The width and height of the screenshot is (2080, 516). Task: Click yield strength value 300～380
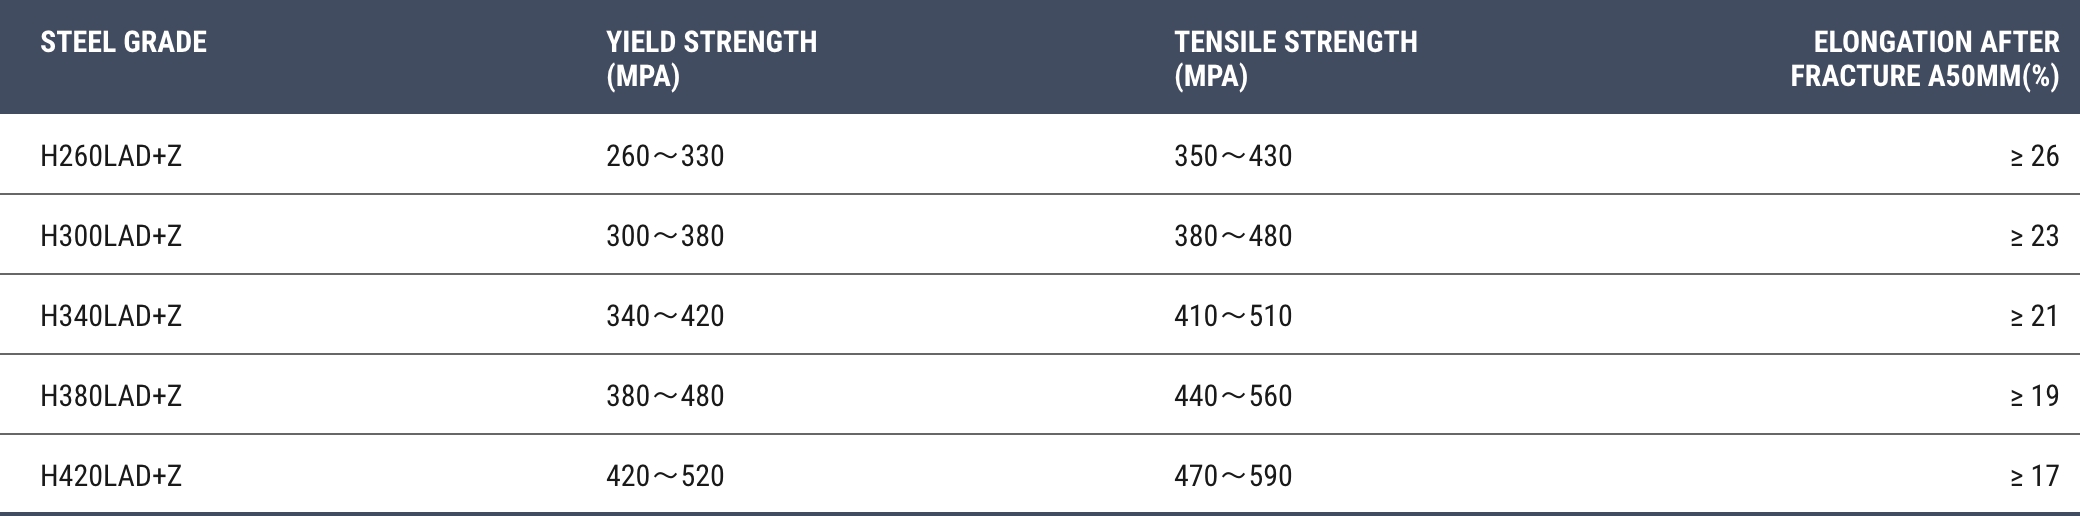[x=665, y=236]
